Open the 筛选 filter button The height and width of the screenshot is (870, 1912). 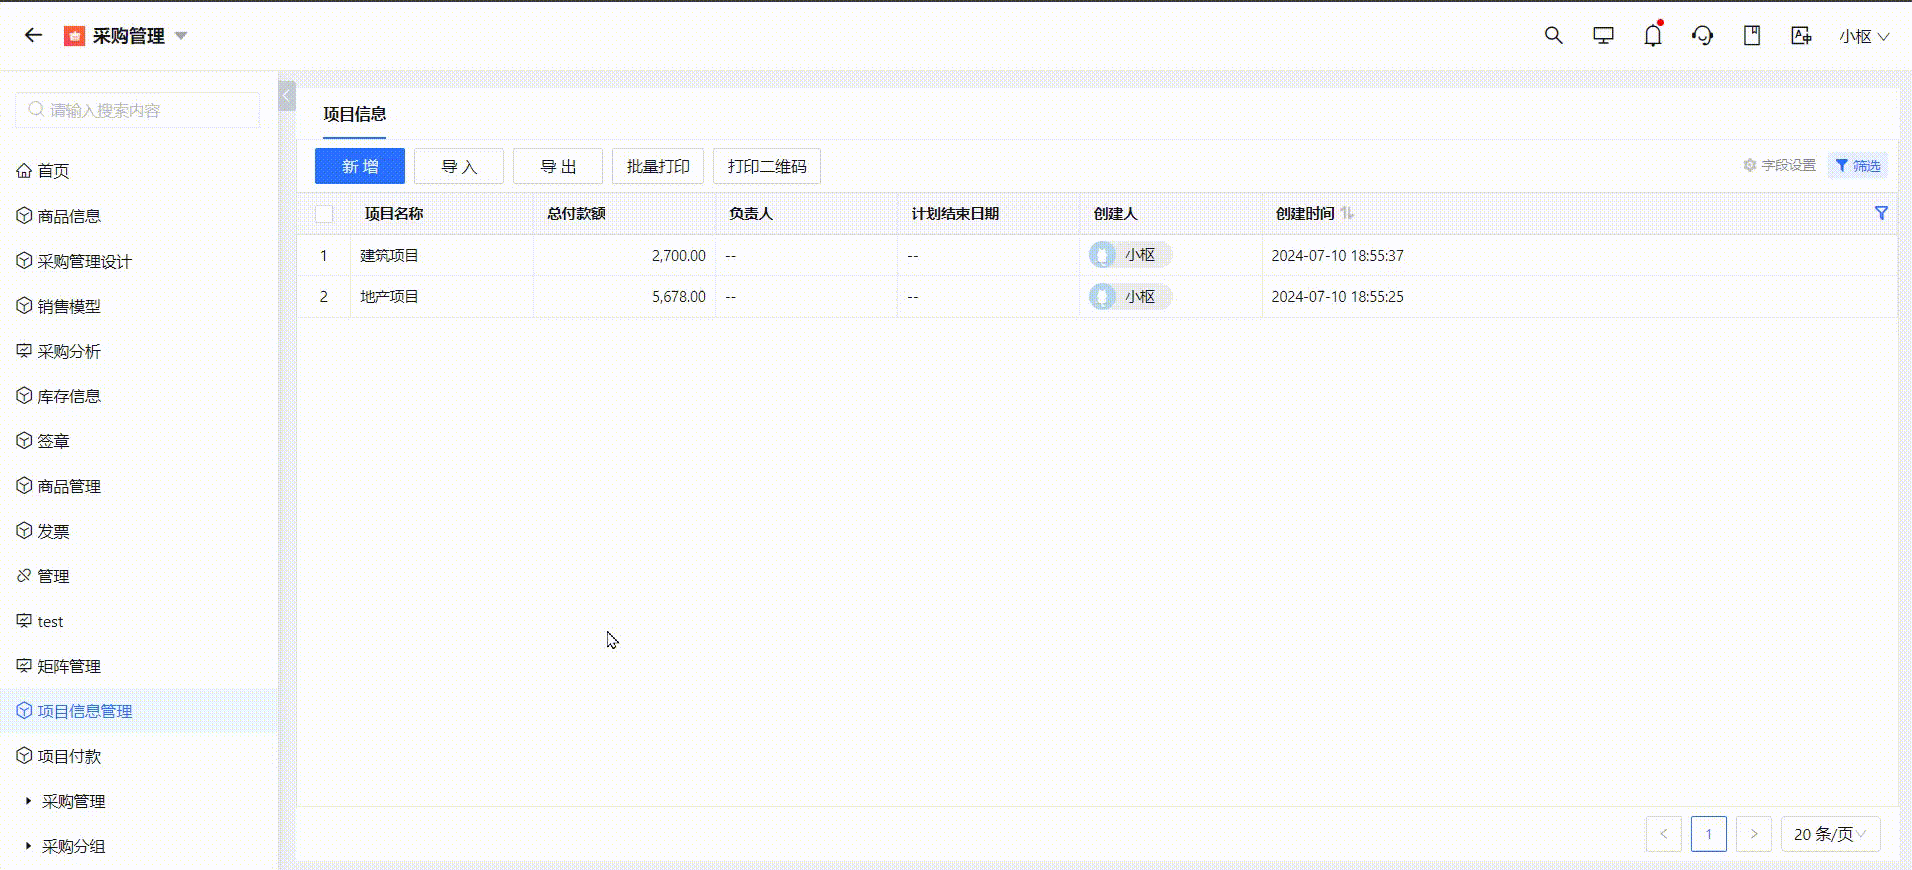click(x=1858, y=165)
